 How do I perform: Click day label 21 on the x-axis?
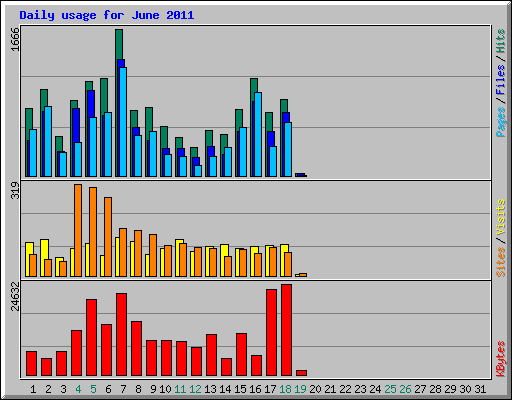pyautogui.click(x=330, y=389)
